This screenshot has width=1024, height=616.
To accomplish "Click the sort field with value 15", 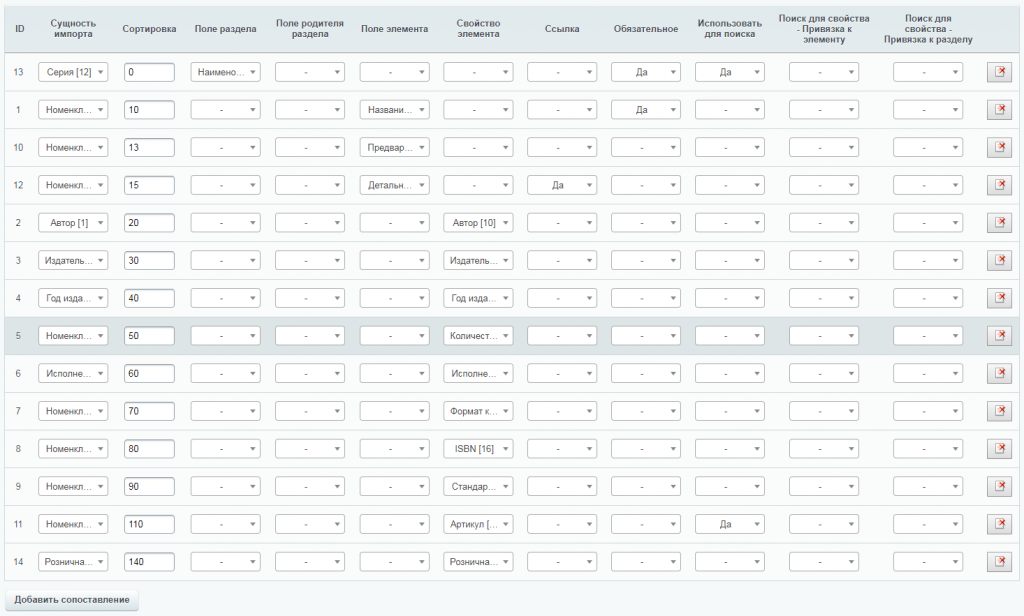I will (150, 185).
